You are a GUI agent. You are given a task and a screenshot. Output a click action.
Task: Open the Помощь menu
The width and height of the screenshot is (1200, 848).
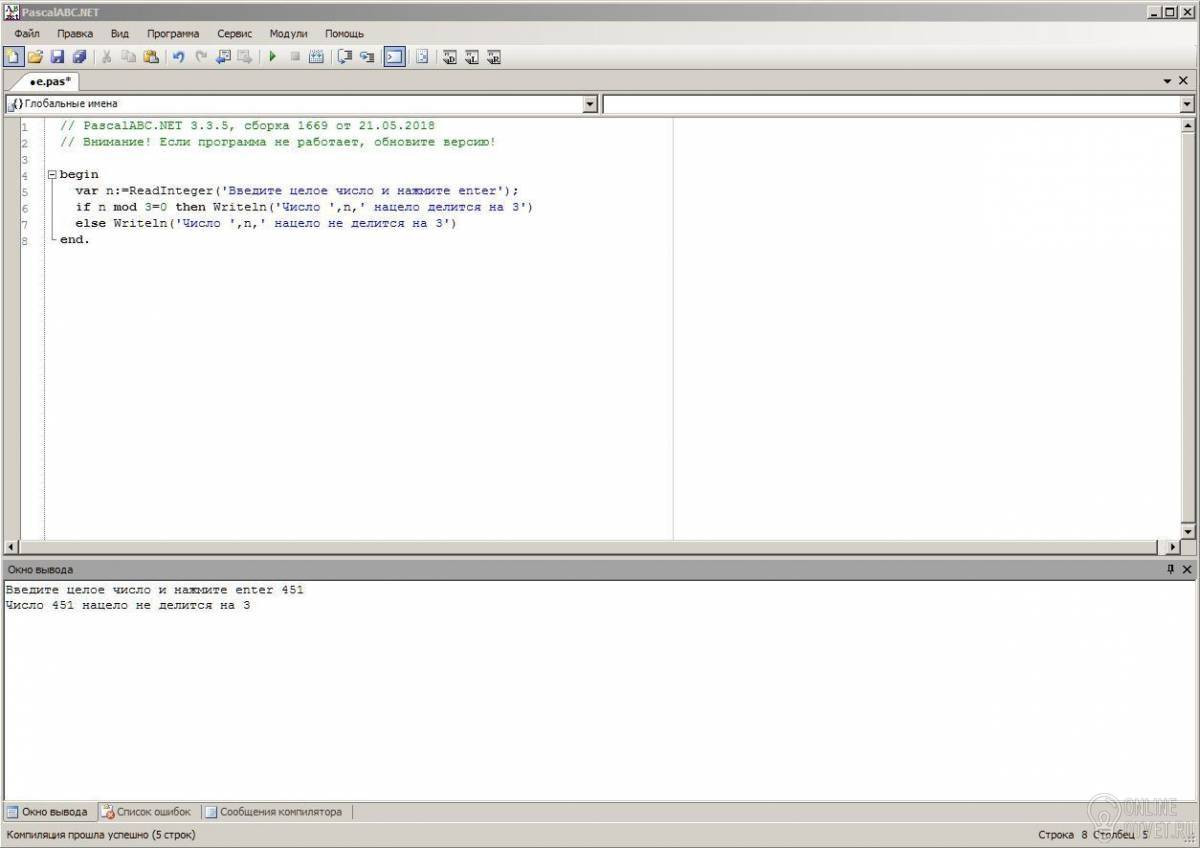[344, 33]
